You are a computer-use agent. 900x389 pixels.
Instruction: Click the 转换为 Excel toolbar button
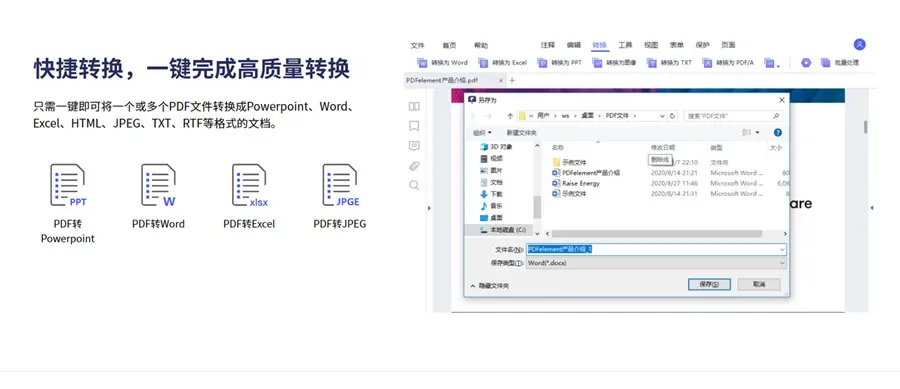503,63
